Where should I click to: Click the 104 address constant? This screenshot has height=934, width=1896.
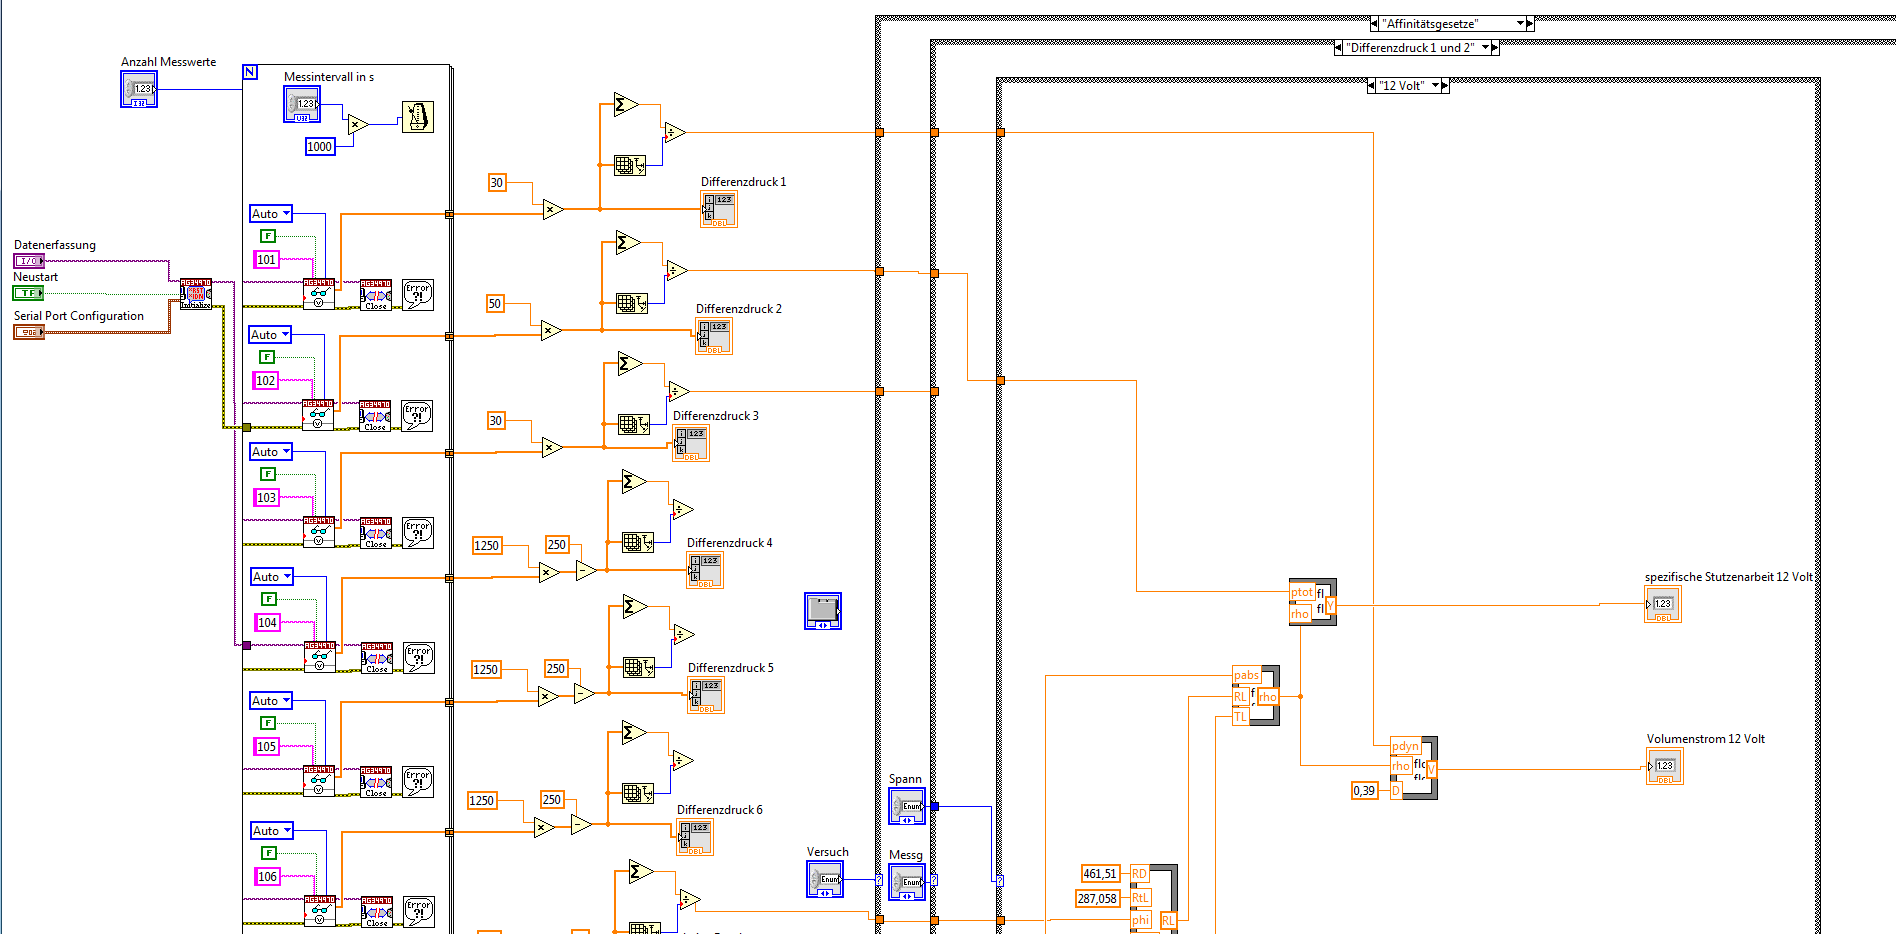pyautogui.click(x=267, y=623)
